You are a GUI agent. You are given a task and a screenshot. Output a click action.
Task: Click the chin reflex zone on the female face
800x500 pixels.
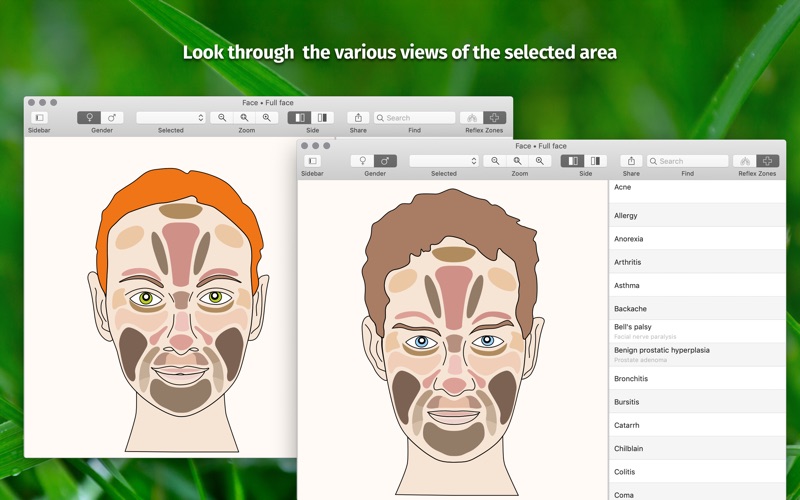pos(181,395)
